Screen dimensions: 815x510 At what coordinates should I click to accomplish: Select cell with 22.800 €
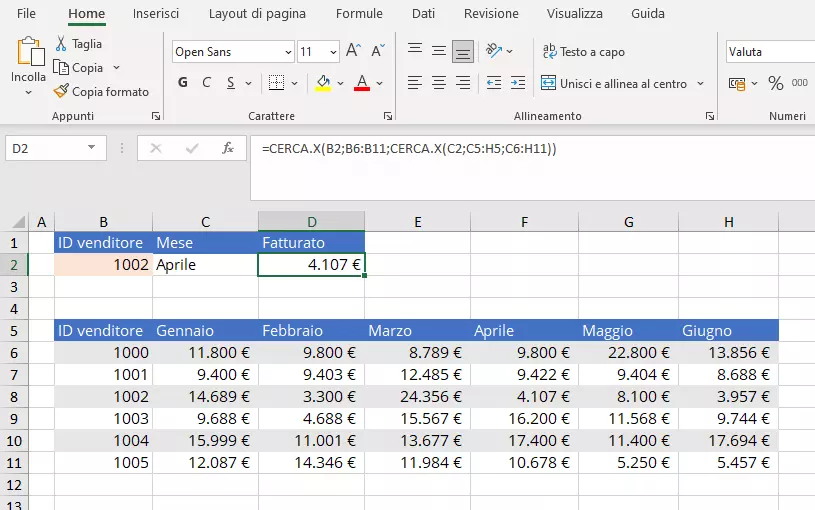[628, 352]
